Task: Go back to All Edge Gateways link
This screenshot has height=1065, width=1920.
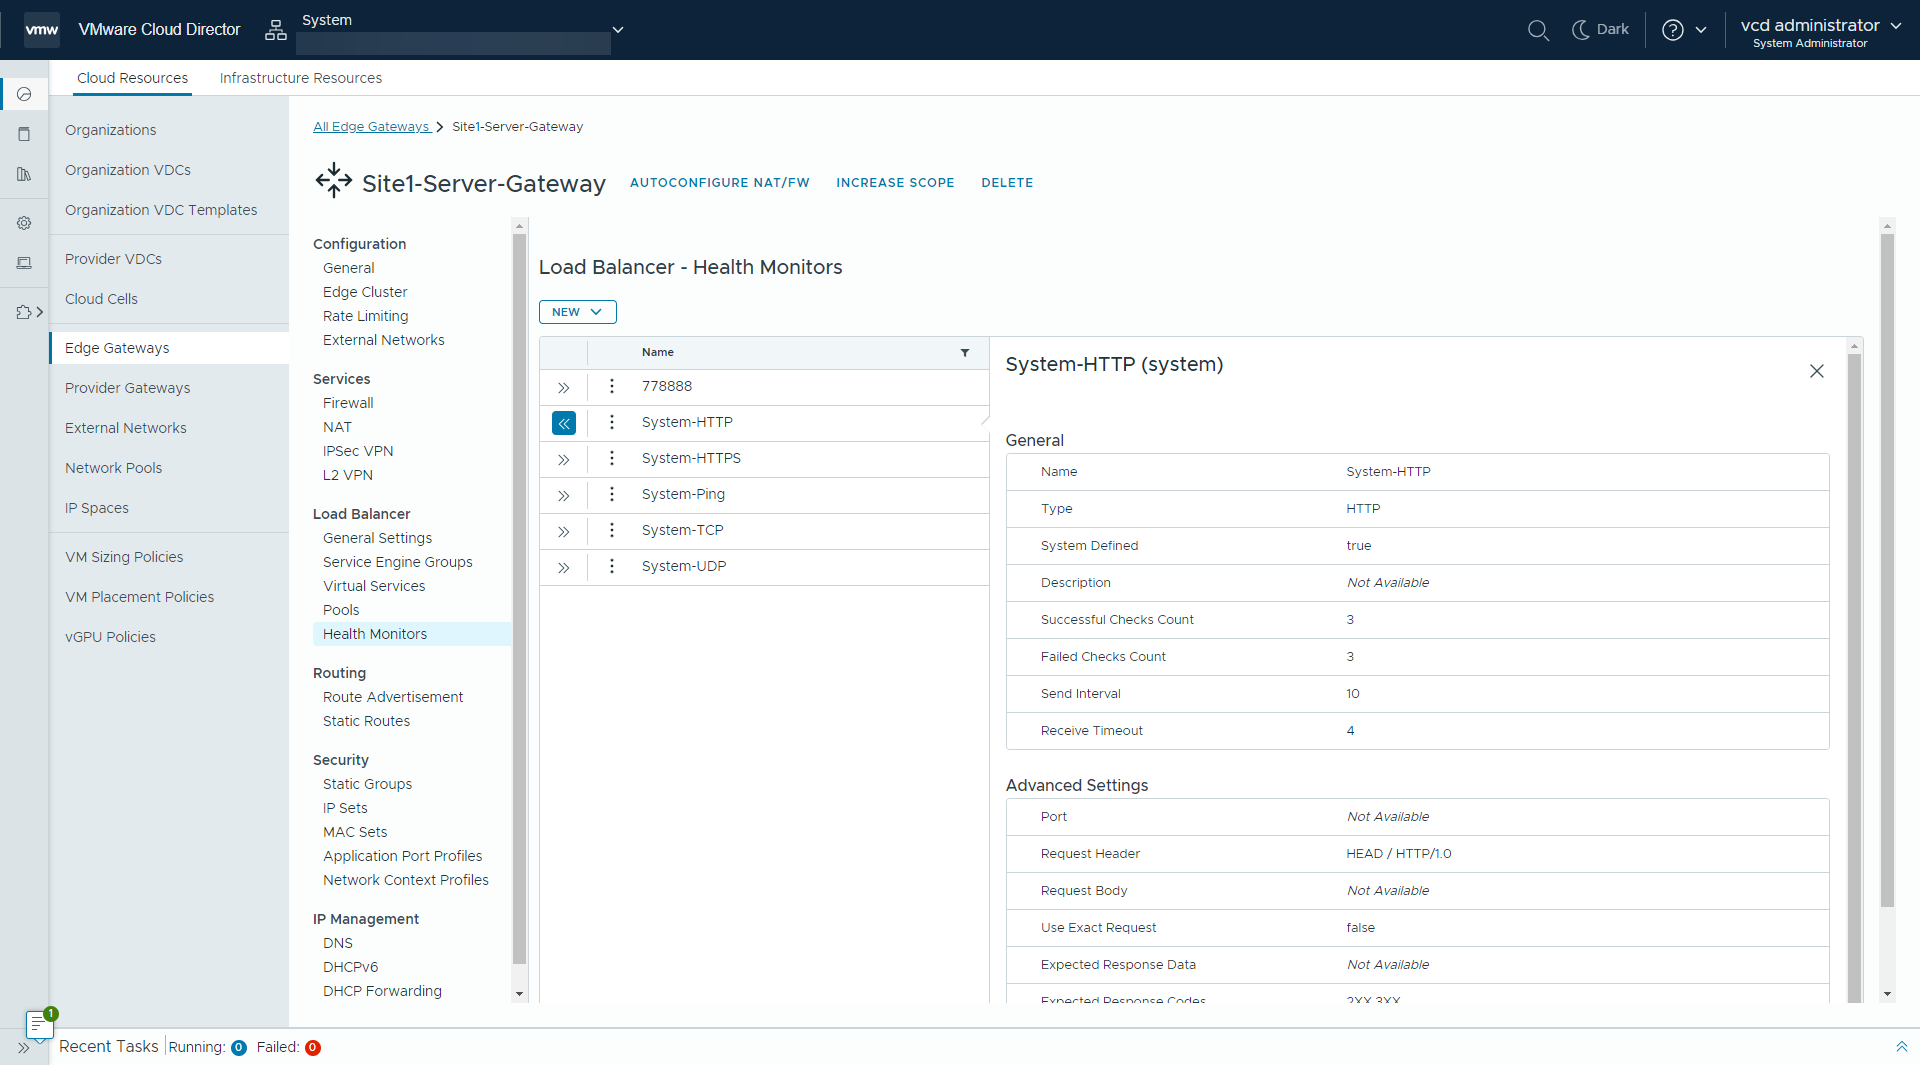Action: 371,127
